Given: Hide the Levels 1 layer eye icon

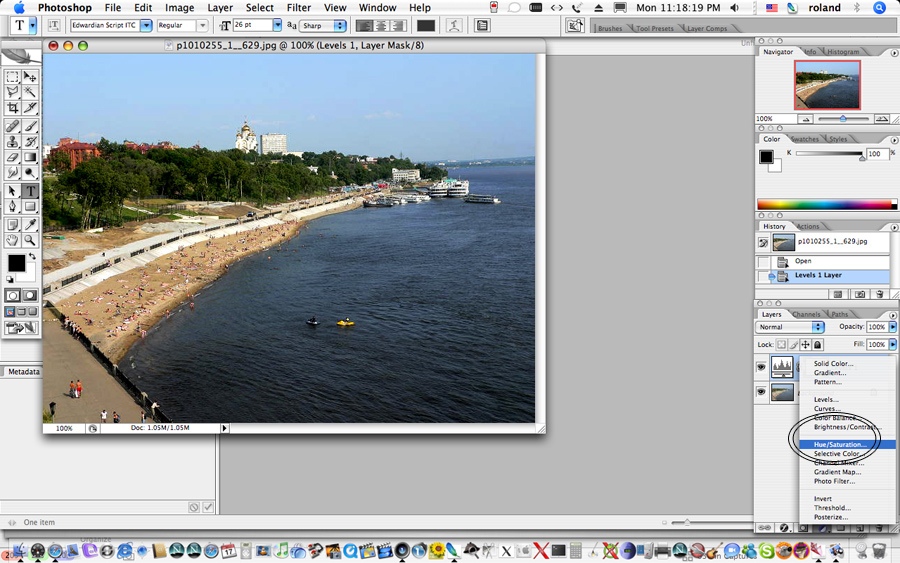Looking at the screenshot, I should [x=761, y=367].
